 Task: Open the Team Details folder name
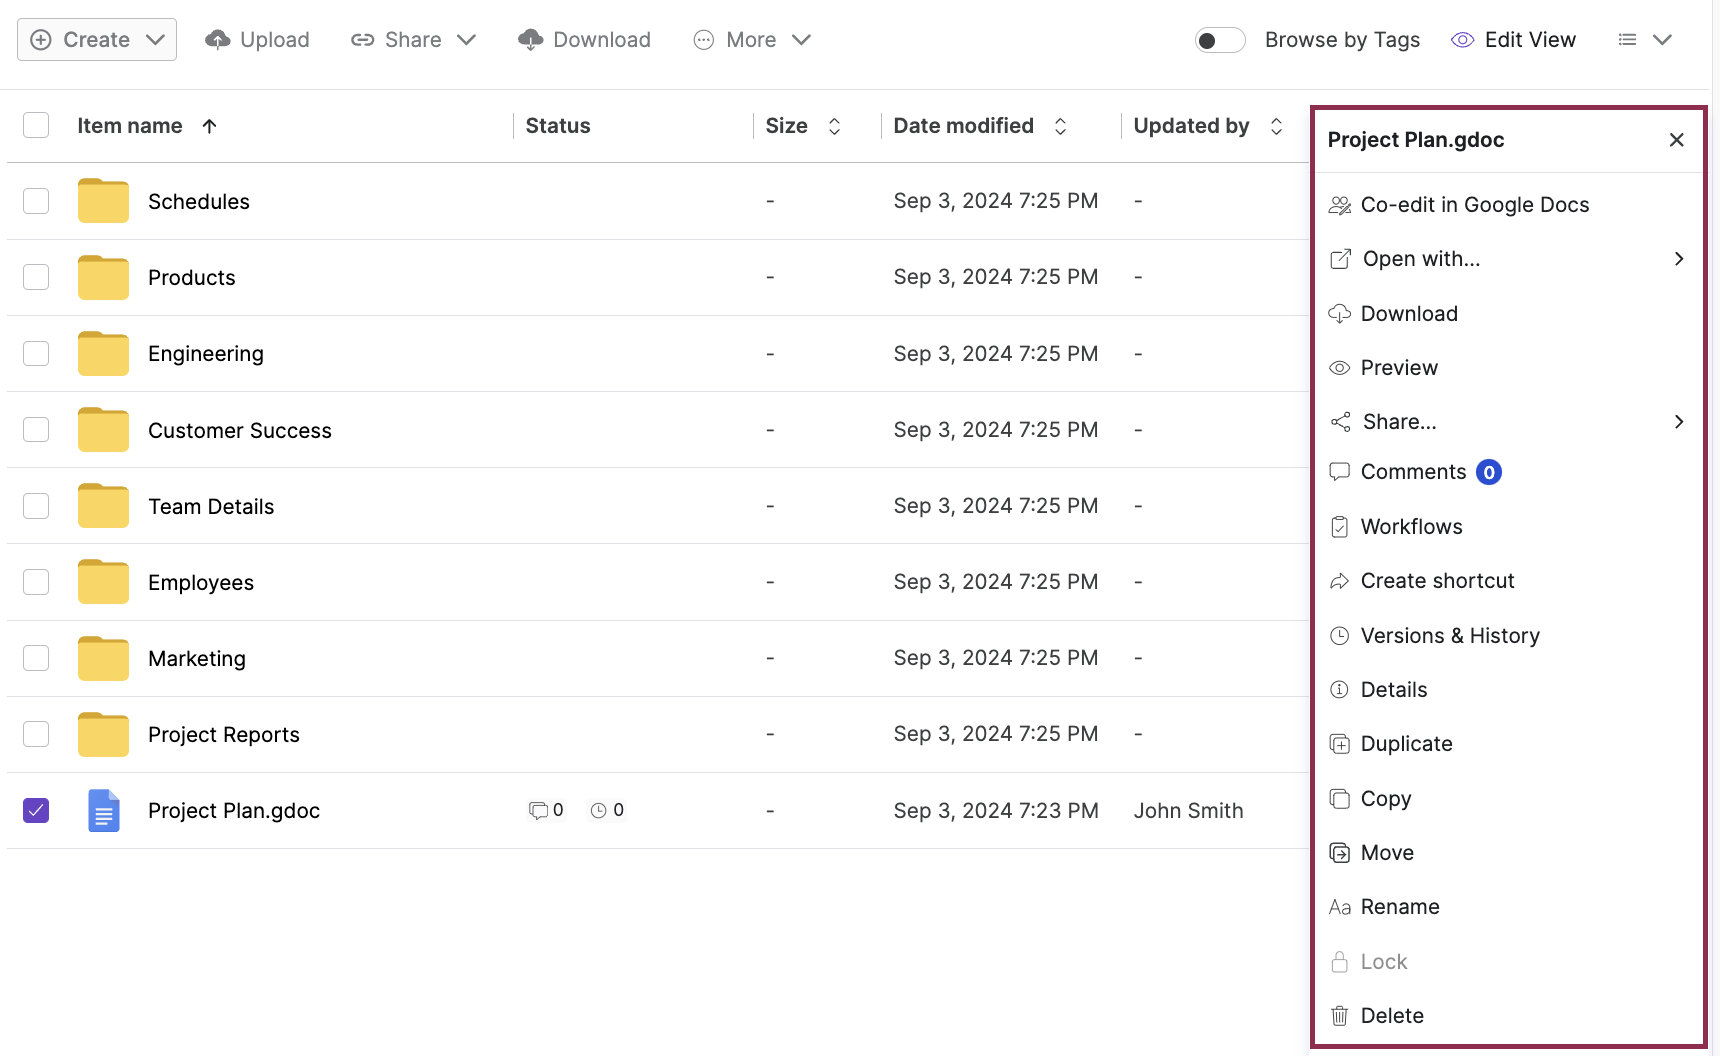point(211,507)
